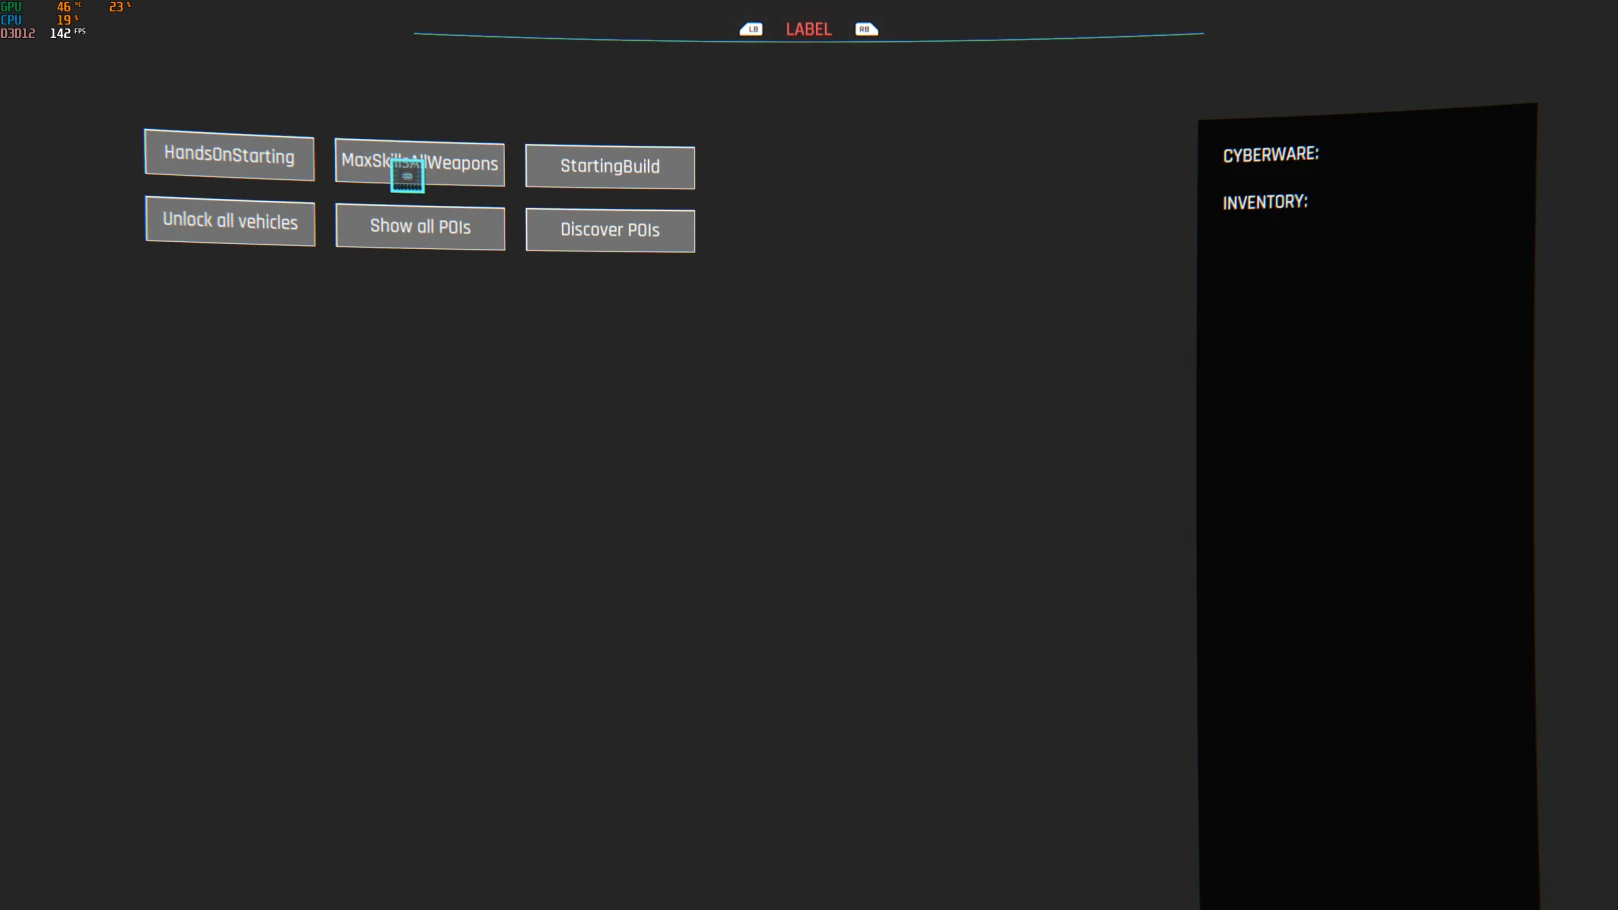This screenshot has width=1618, height=910.
Task: Click the empty black side panel body
Action: pyautogui.click(x=1367, y=550)
